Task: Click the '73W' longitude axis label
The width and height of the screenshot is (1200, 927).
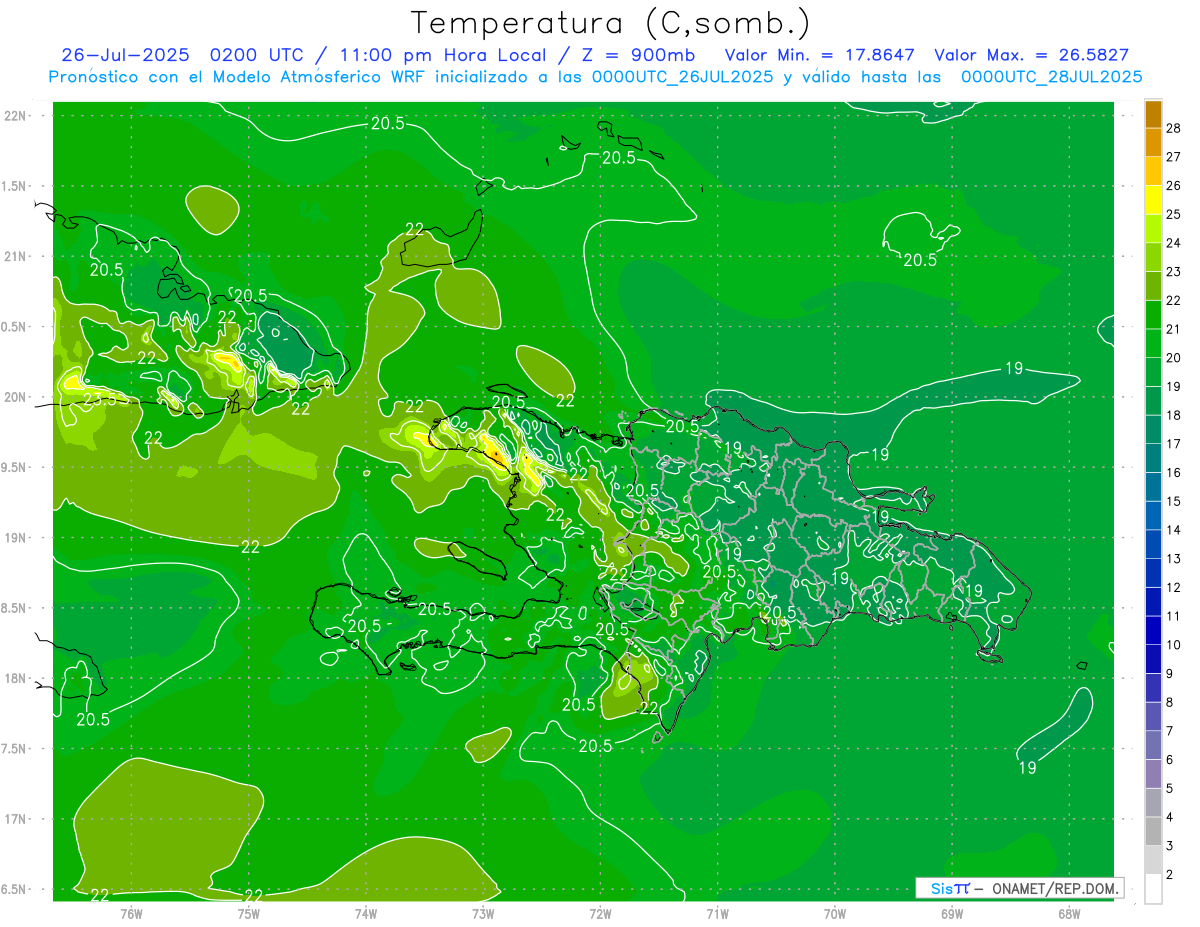Action: point(483,913)
